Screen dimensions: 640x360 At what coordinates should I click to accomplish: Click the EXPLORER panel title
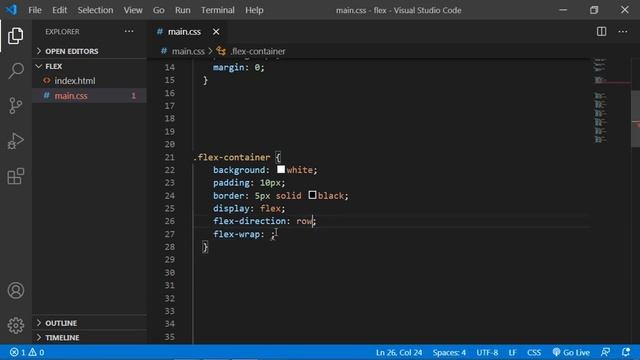[x=62, y=31]
